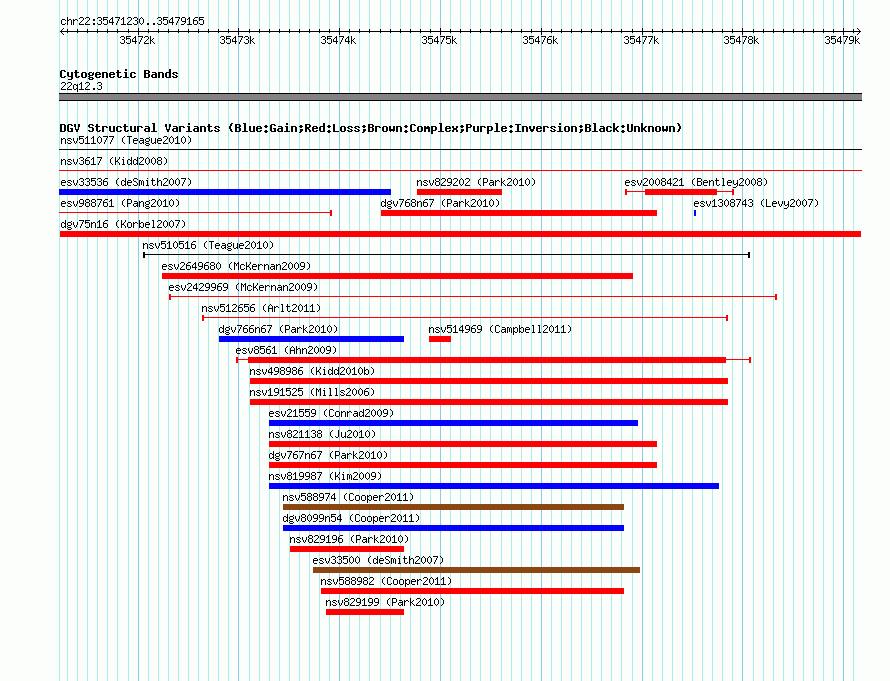Click the DGV Structural Variants track title
Screen dimensions: 890x681
[x=371, y=128]
